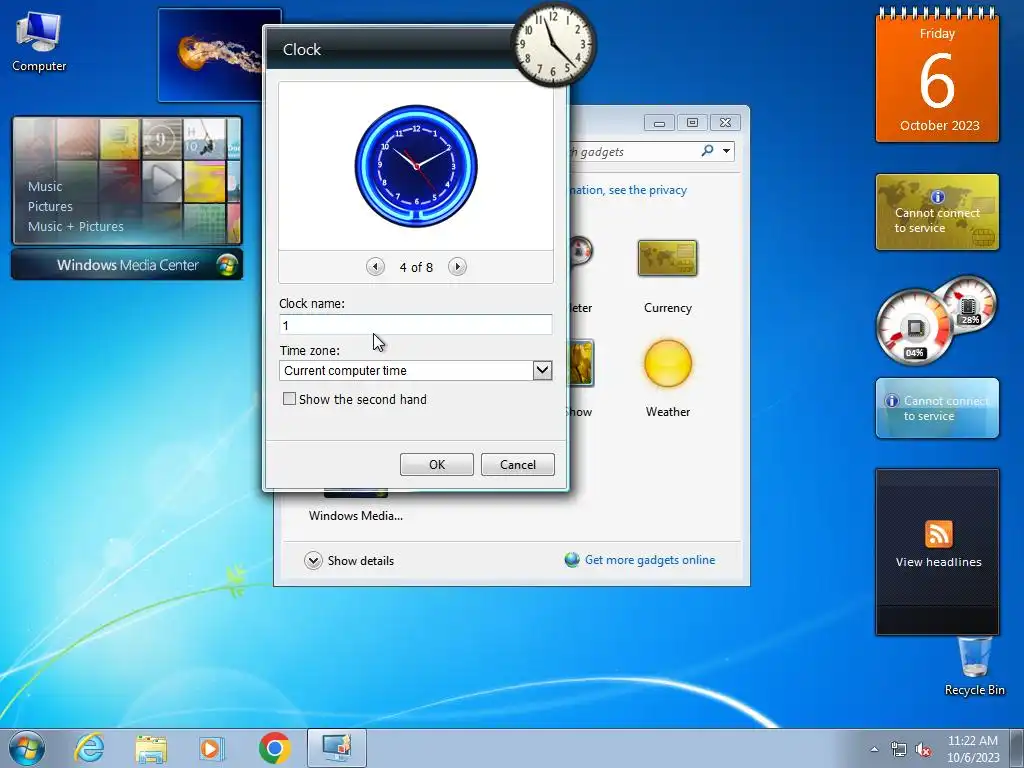Open the Recycle Bin

pos(974,666)
